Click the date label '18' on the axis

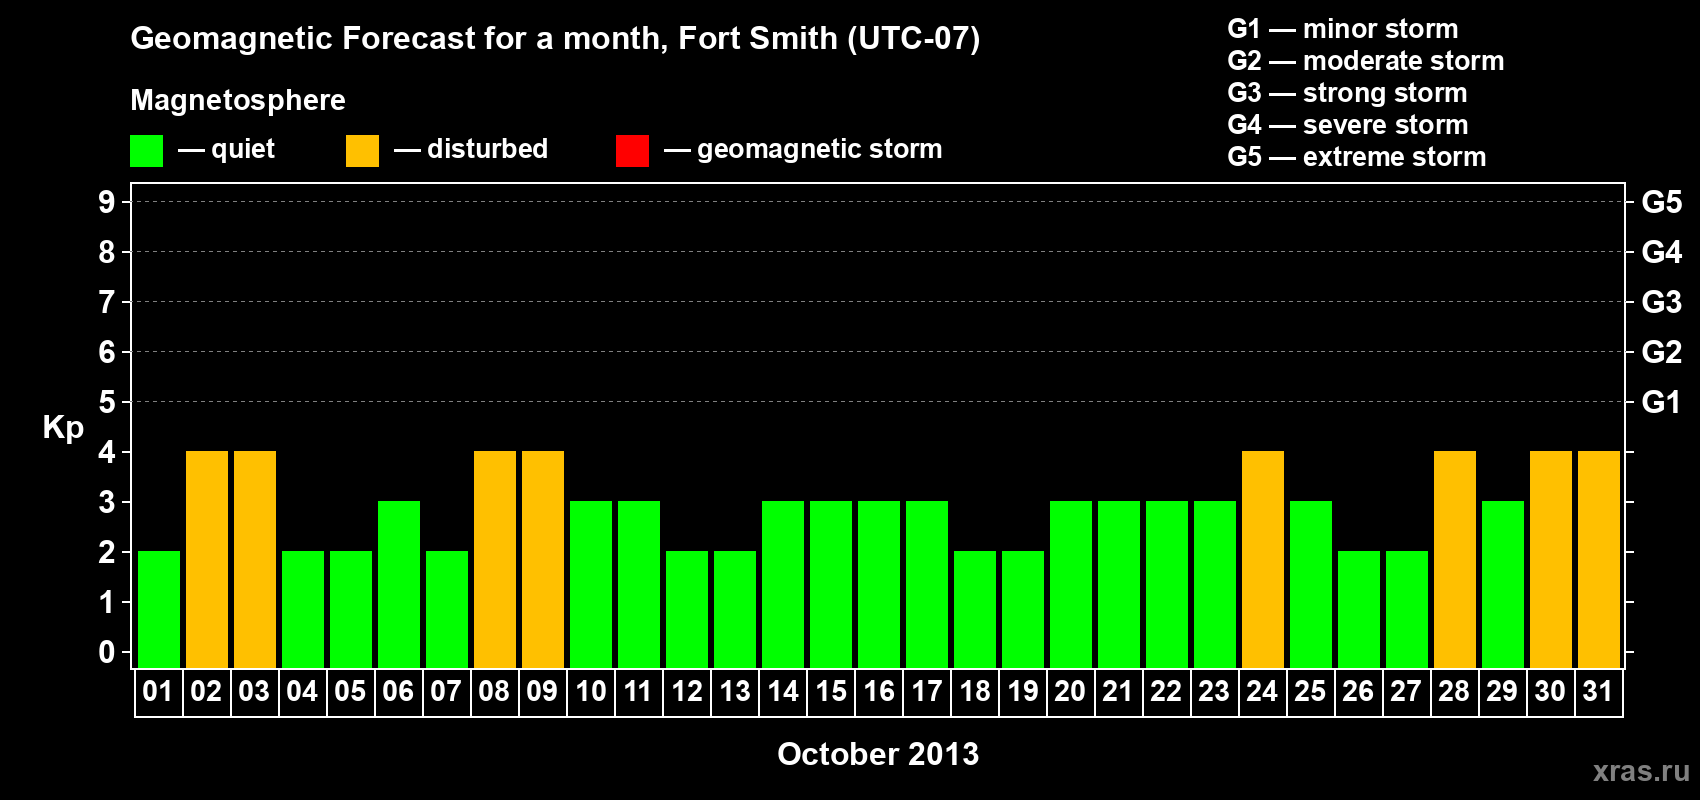[975, 692]
